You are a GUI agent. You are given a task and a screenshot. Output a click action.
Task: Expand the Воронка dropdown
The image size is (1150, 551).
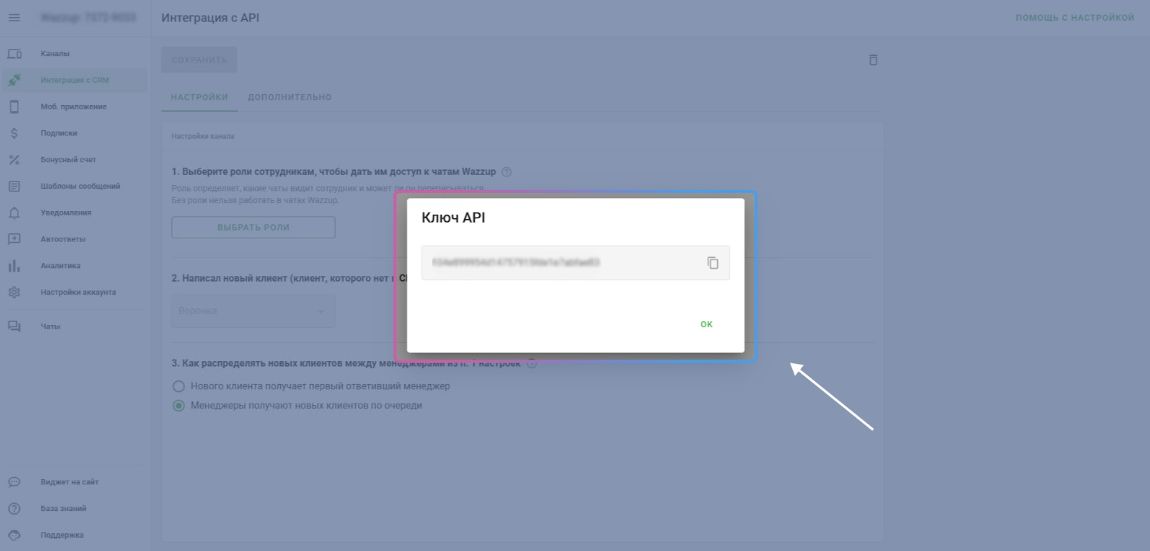click(x=253, y=311)
